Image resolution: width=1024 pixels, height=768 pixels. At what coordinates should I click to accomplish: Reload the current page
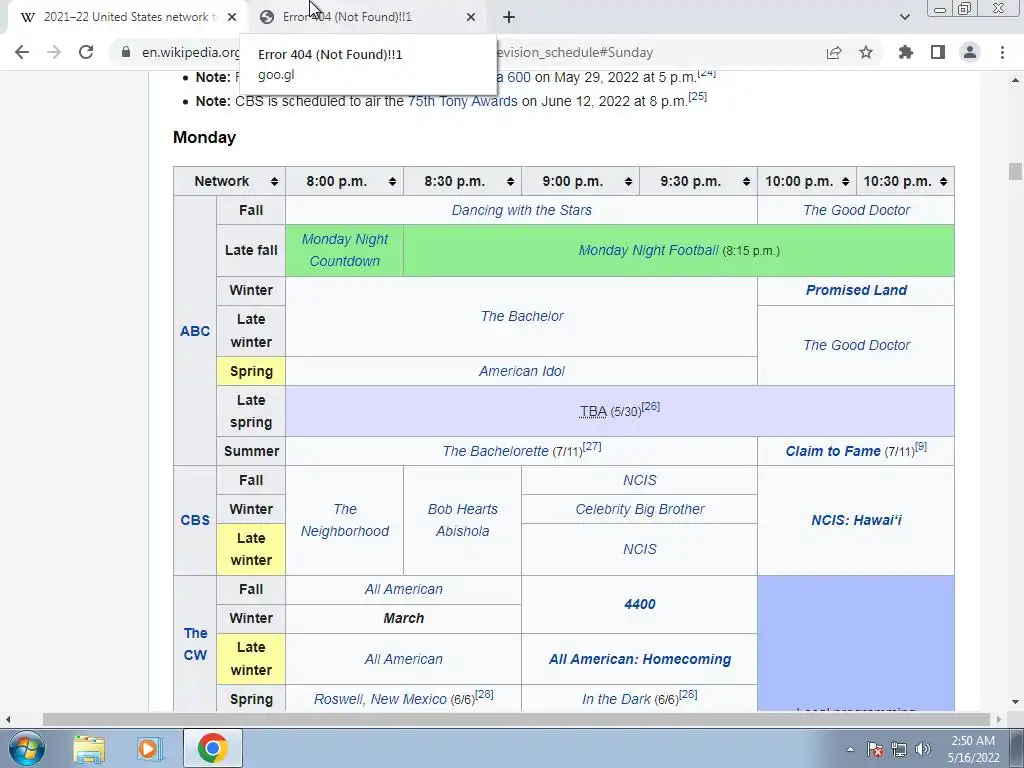pyautogui.click(x=86, y=52)
